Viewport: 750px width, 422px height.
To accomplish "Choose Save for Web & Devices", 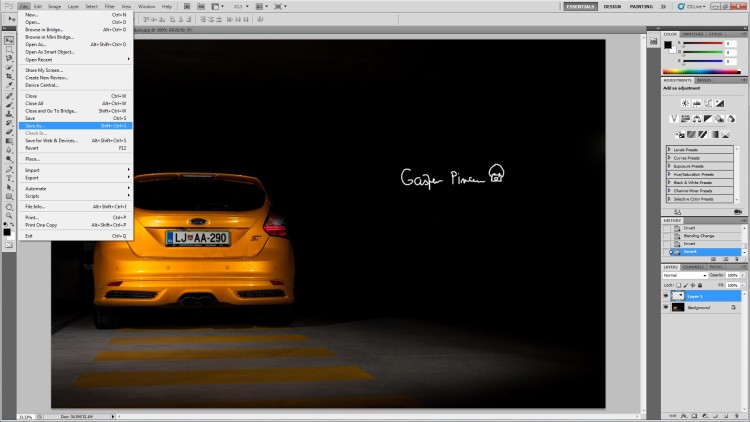I will pyautogui.click(x=76, y=141).
